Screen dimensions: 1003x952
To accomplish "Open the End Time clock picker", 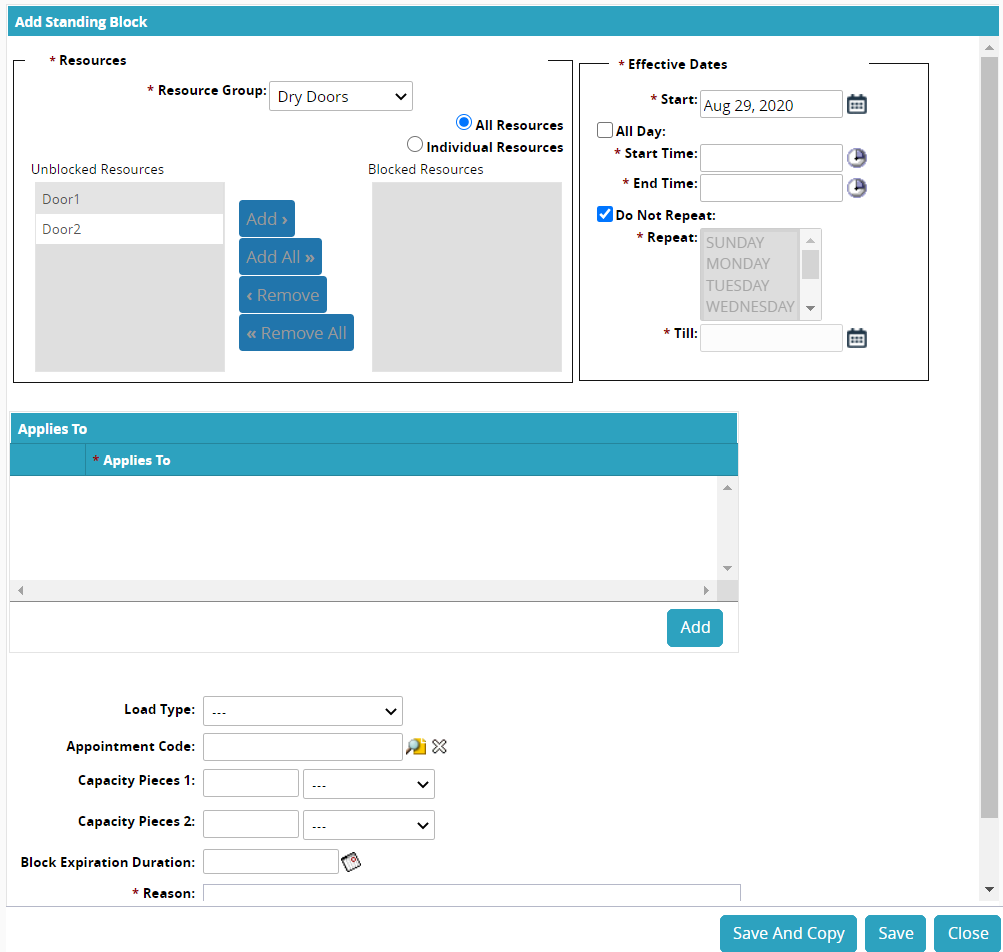I will pos(856,188).
